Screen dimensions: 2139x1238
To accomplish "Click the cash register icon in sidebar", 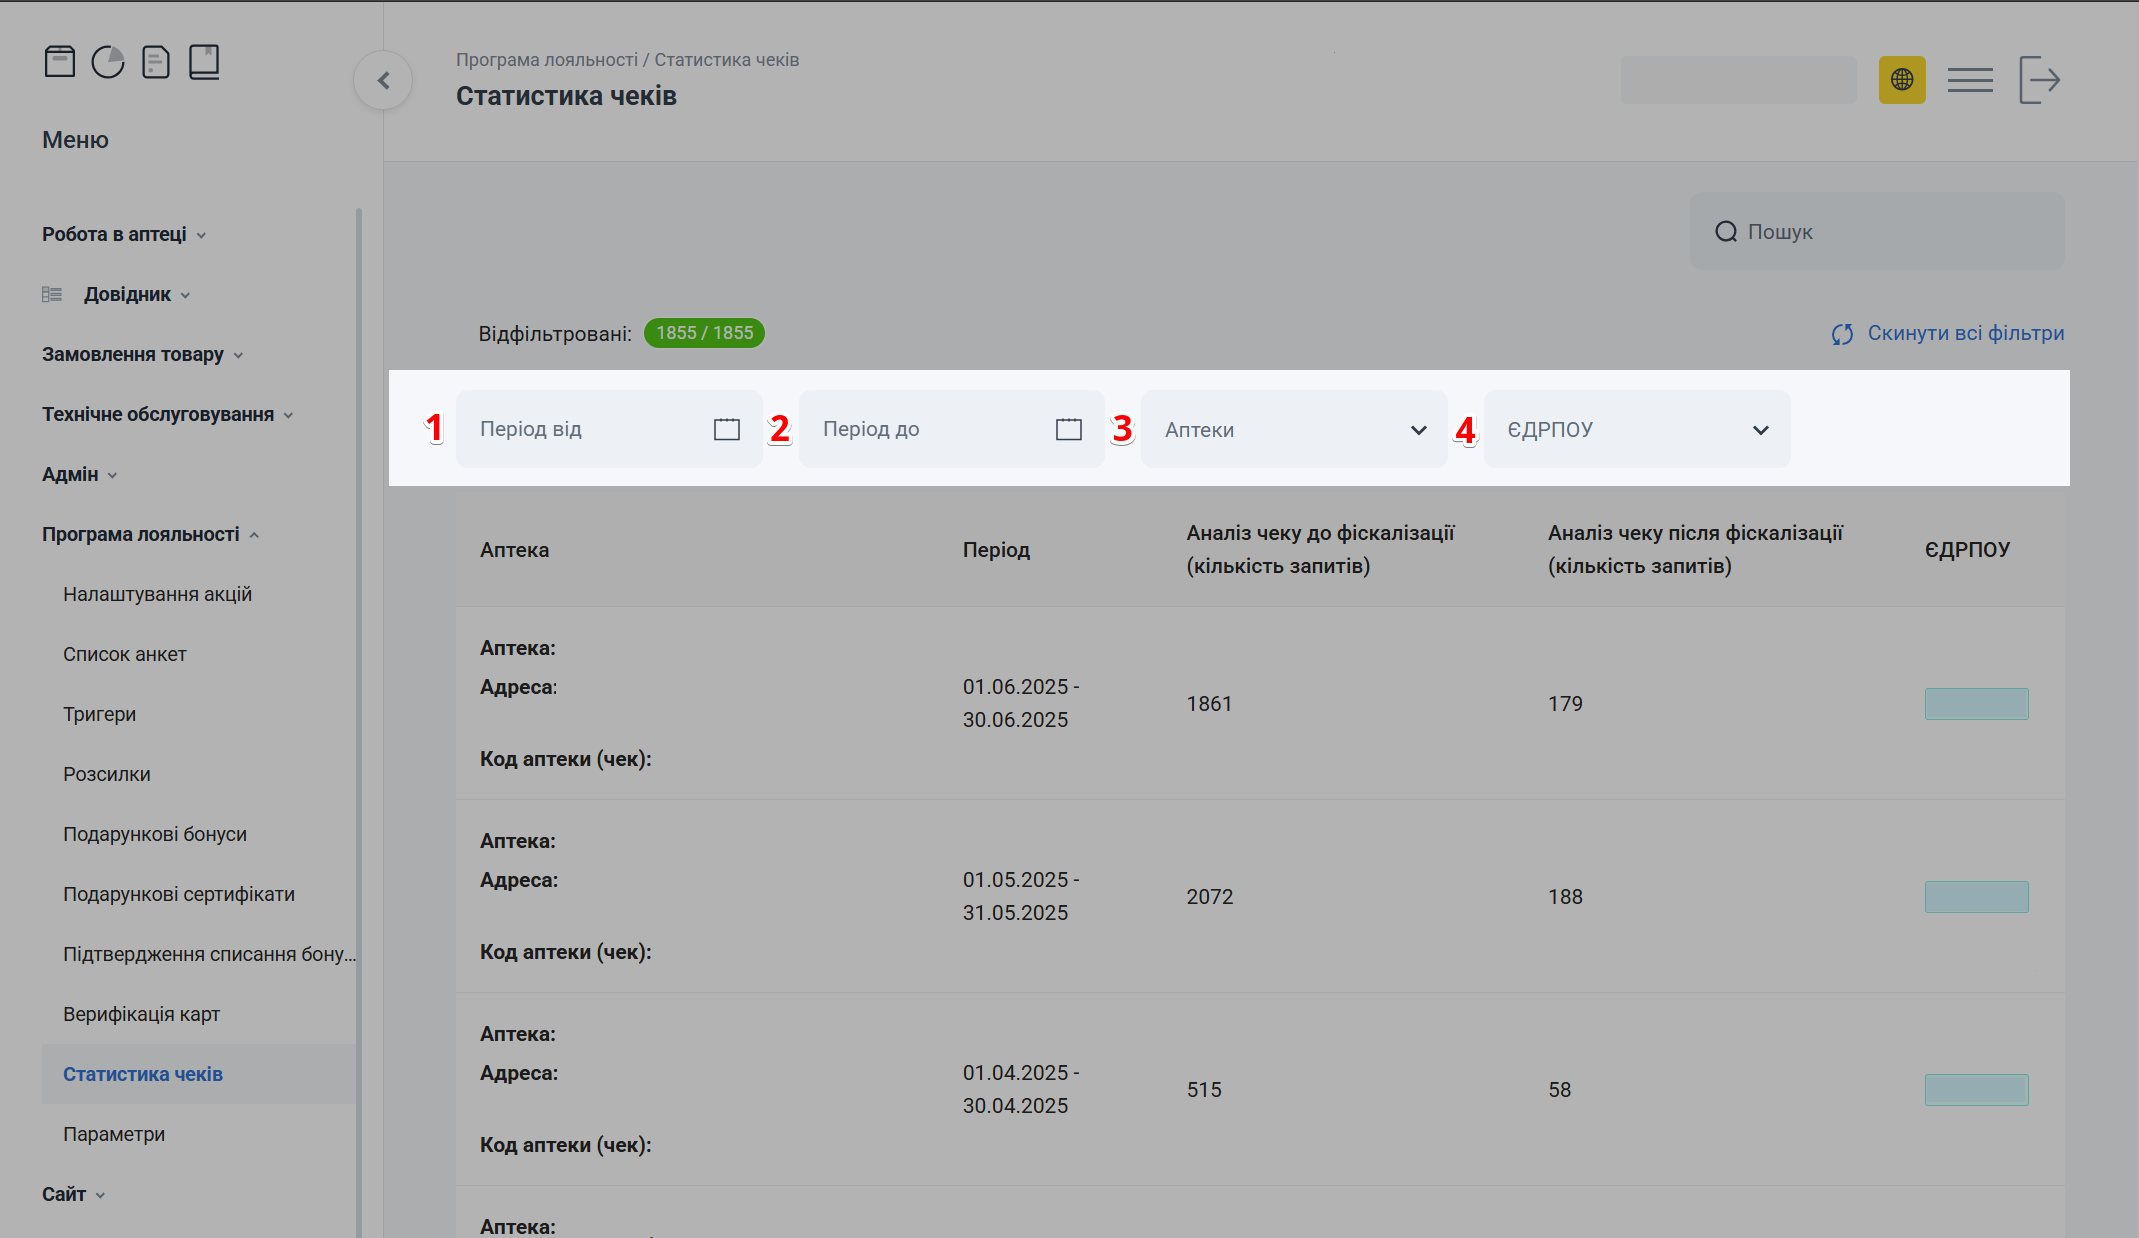I will 60,62.
